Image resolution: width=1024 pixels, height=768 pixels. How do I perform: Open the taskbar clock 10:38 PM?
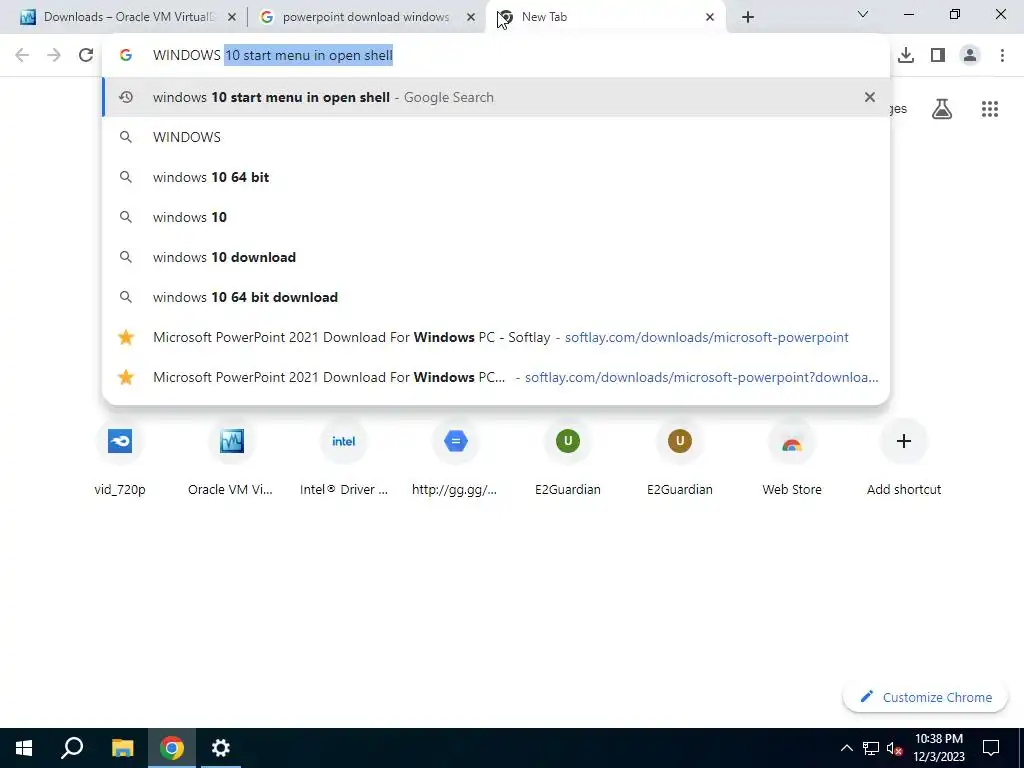pos(939,748)
